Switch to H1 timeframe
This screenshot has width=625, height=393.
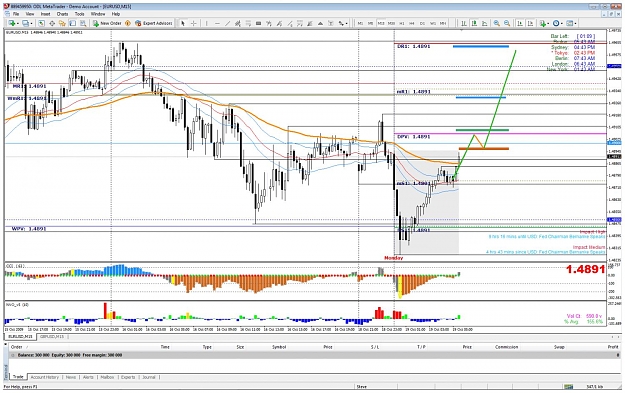point(401,24)
